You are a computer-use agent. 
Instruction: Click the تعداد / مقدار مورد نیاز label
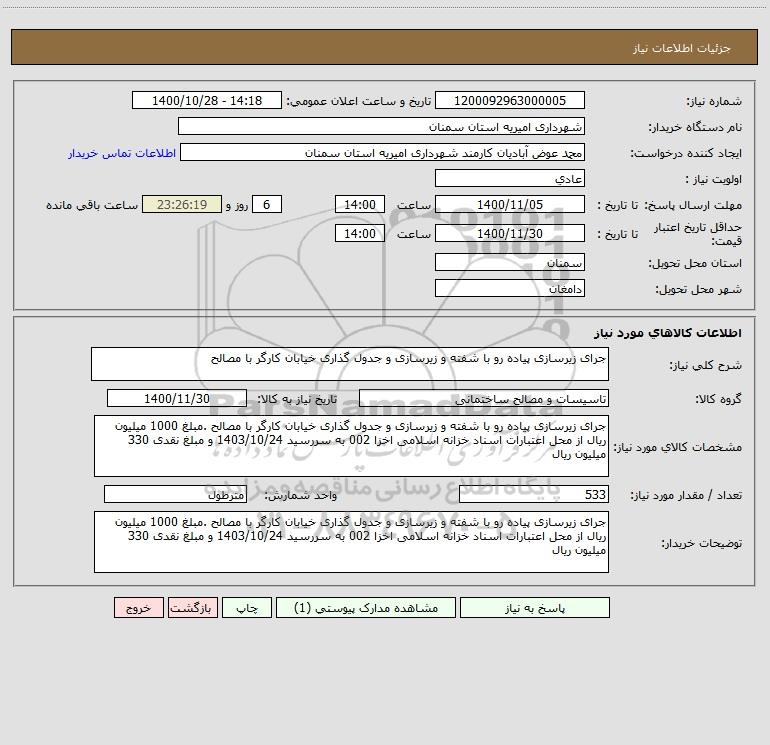[686, 495]
